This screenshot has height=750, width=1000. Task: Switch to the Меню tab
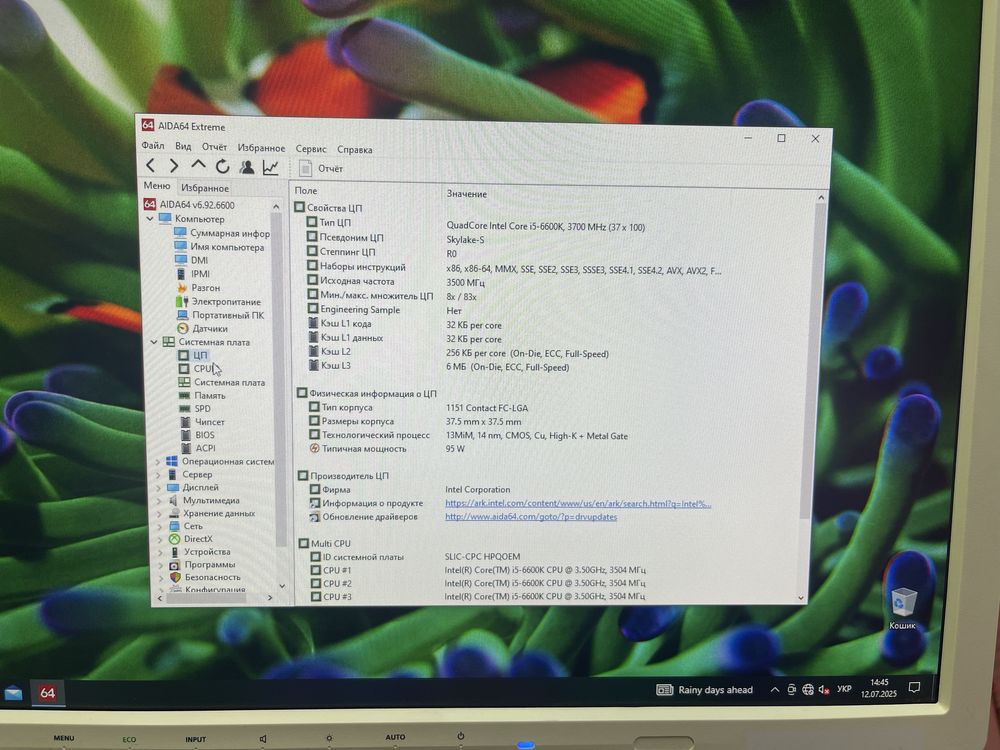157,186
